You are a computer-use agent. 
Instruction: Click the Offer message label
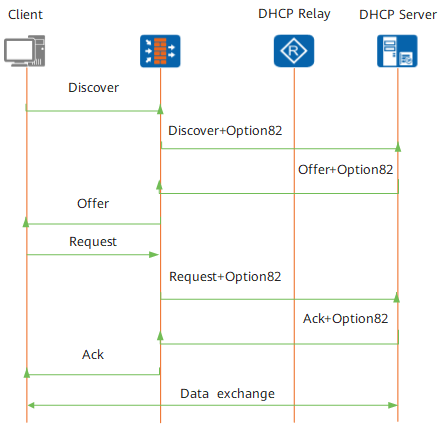tap(93, 203)
